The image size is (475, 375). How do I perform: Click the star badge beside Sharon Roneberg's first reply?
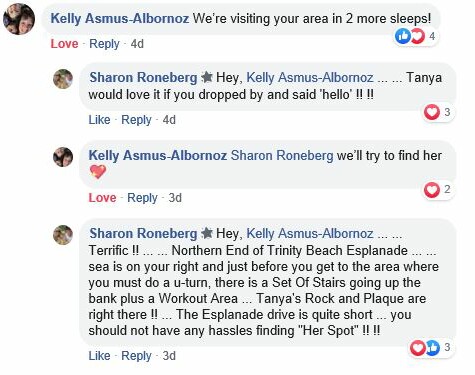pos(207,77)
